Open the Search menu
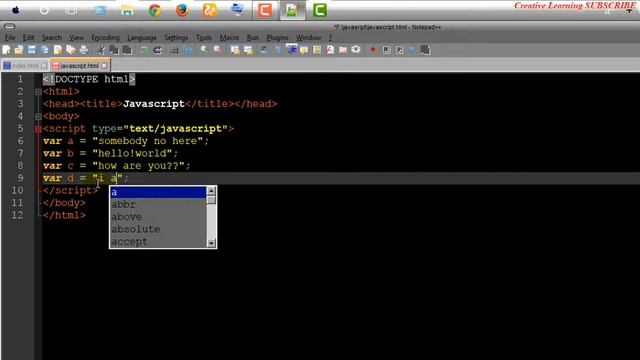Image resolution: width=640 pixels, height=360 pixels. [x=52, y=38]
